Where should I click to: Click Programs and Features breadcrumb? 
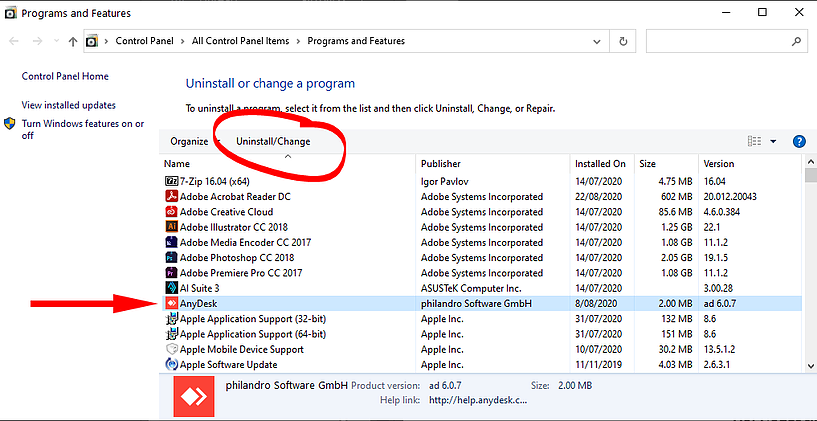point(356,41)
